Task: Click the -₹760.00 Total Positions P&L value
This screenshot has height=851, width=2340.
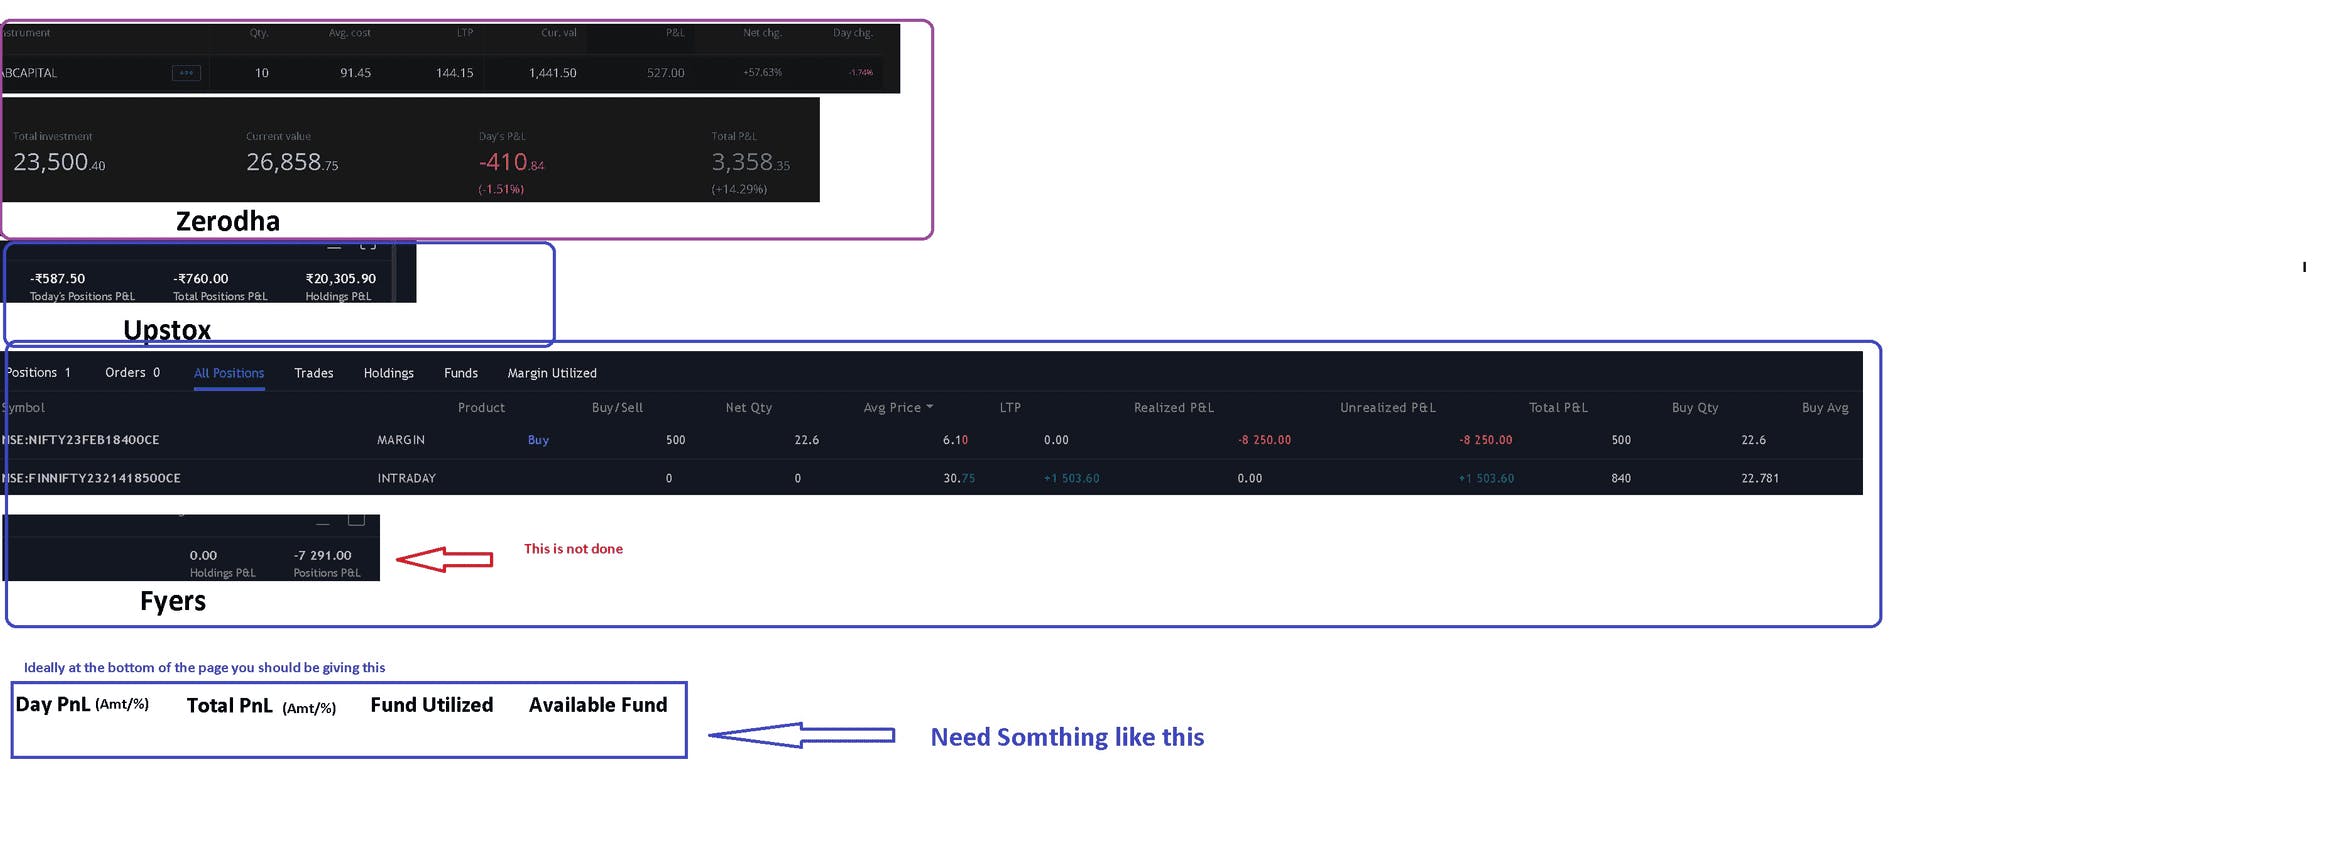Action: coord(200,279)
